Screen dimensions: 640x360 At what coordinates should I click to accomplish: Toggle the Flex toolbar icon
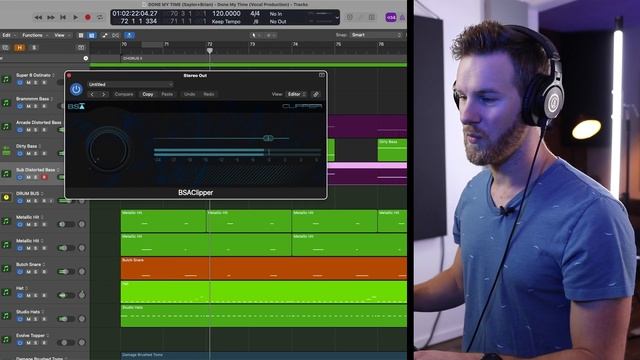tap(116, 36)
